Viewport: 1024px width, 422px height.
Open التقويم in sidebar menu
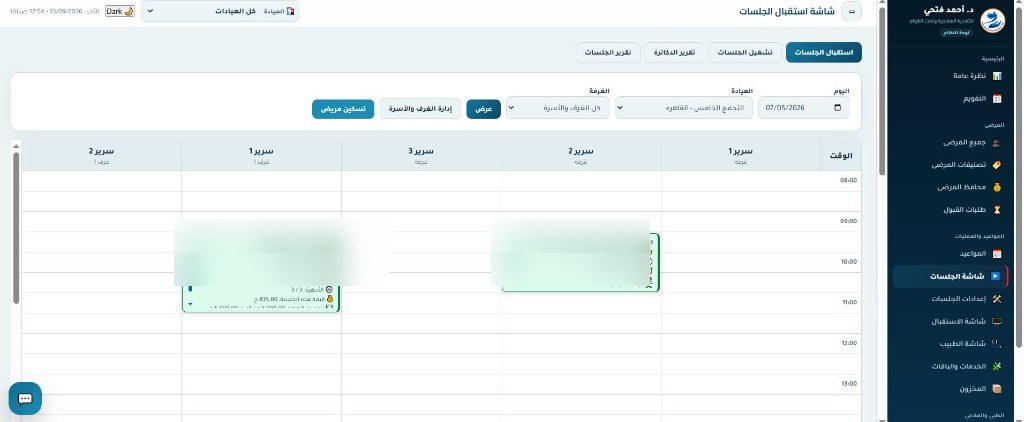coord(974,99)
